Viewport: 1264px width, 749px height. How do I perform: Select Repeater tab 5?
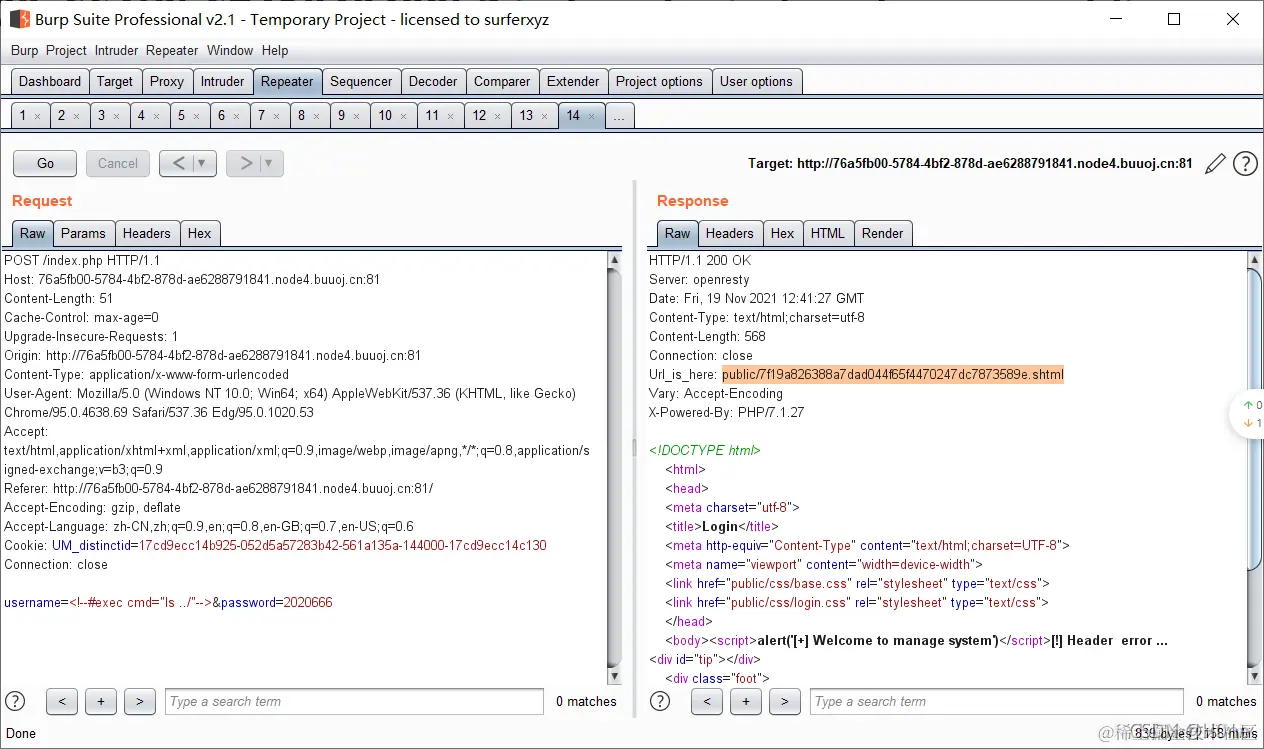click(181, 116)
